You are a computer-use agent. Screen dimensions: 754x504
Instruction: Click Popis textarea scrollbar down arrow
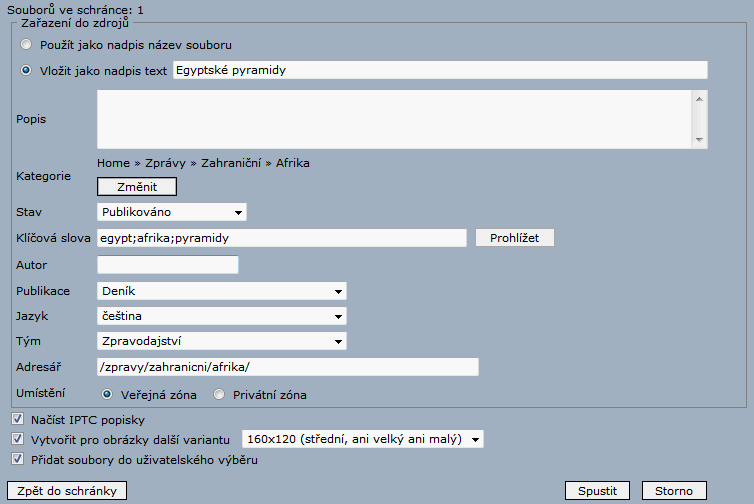tap(699, 140)
